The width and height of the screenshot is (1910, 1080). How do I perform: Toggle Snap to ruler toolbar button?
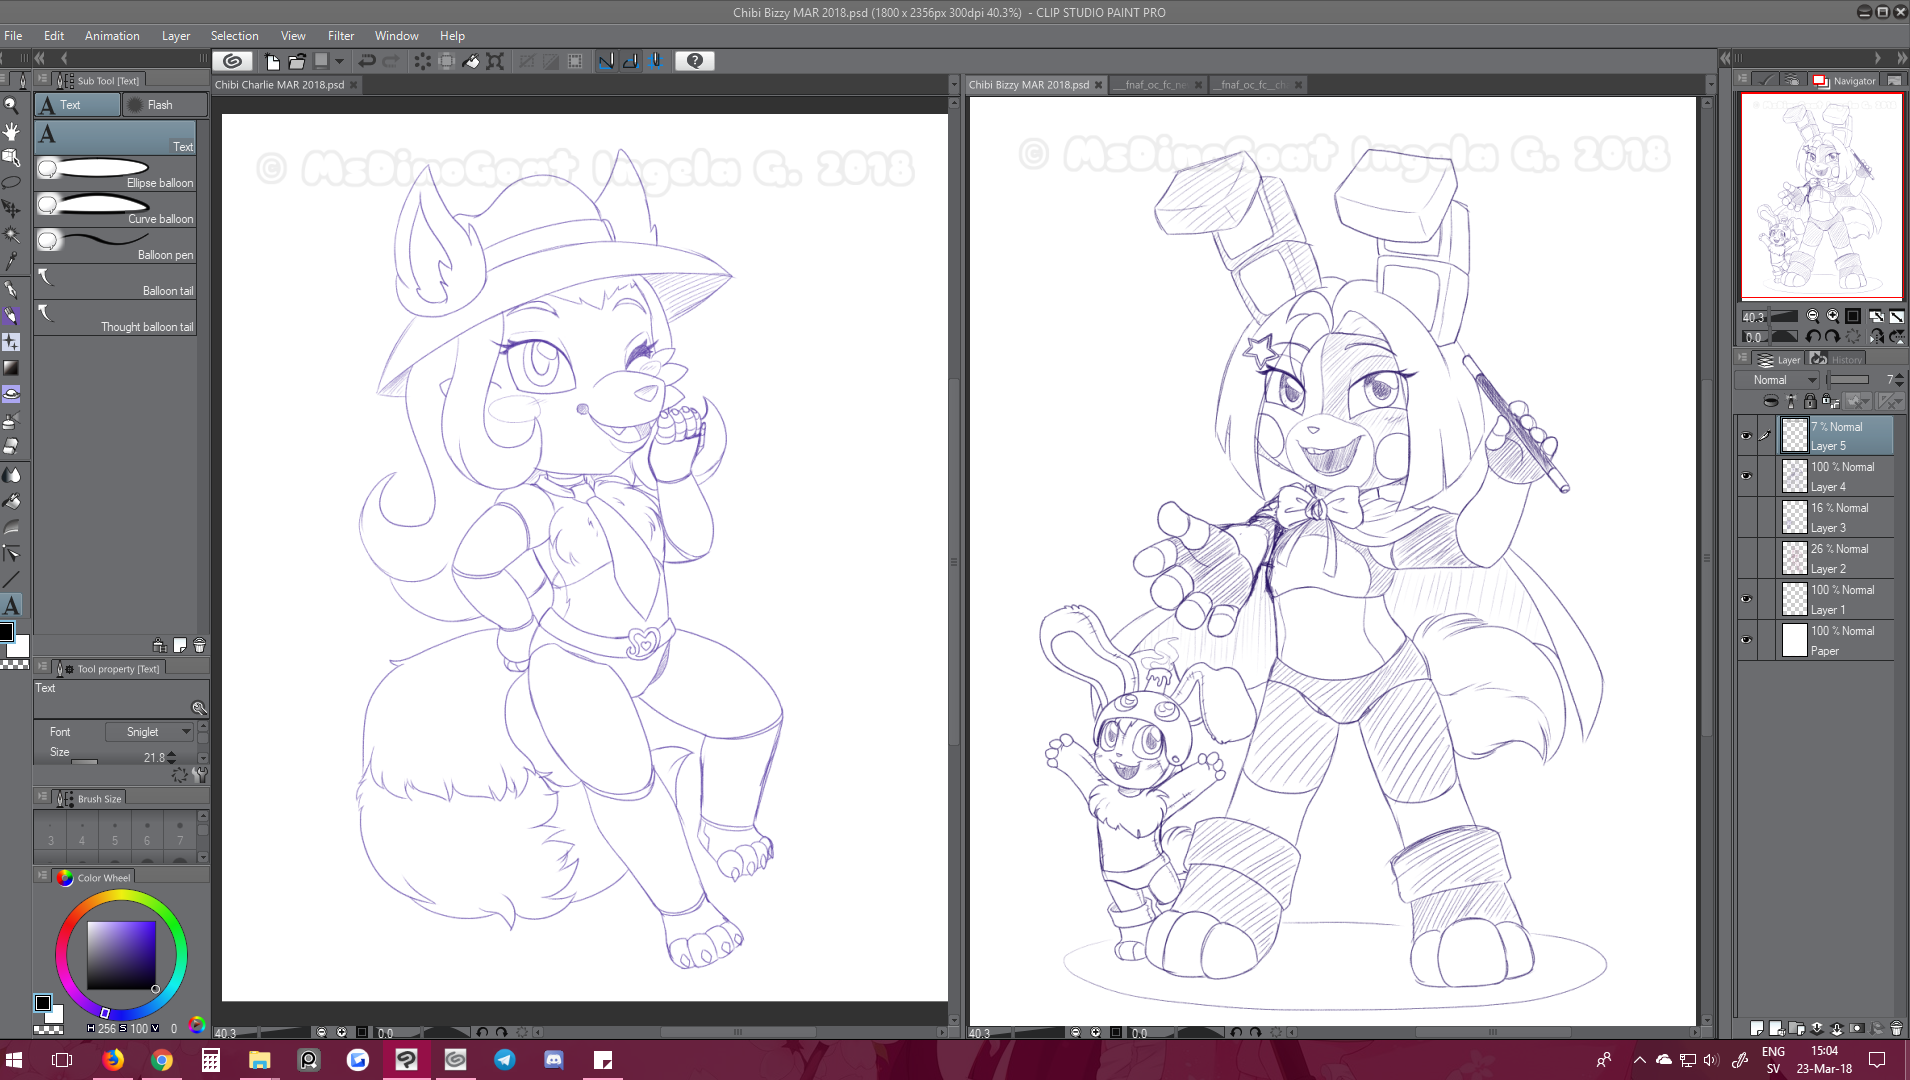coord(606,61)
